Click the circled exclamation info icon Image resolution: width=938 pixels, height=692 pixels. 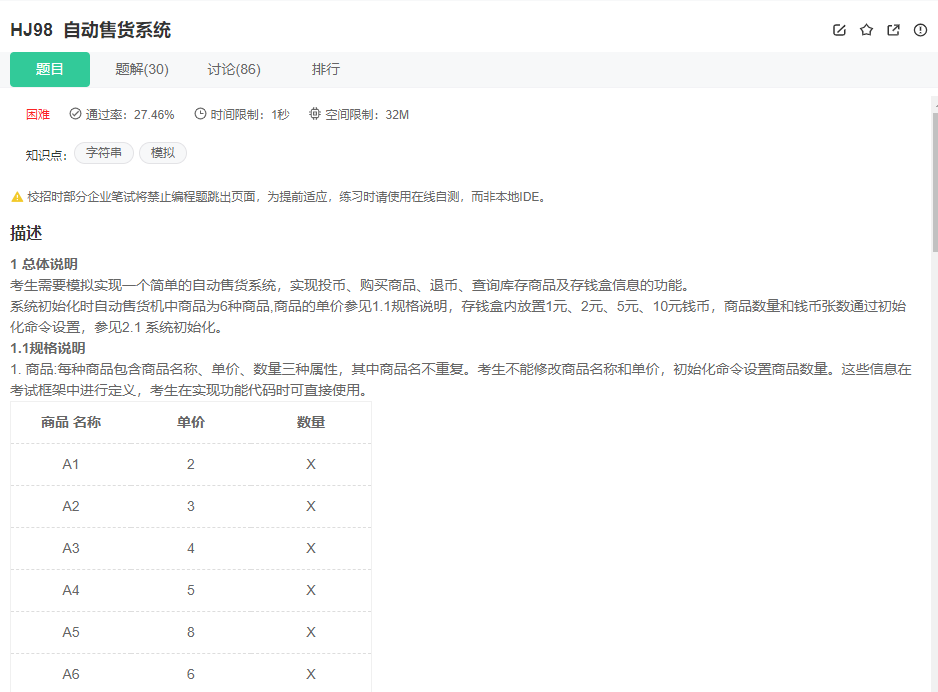coord(920,30)
